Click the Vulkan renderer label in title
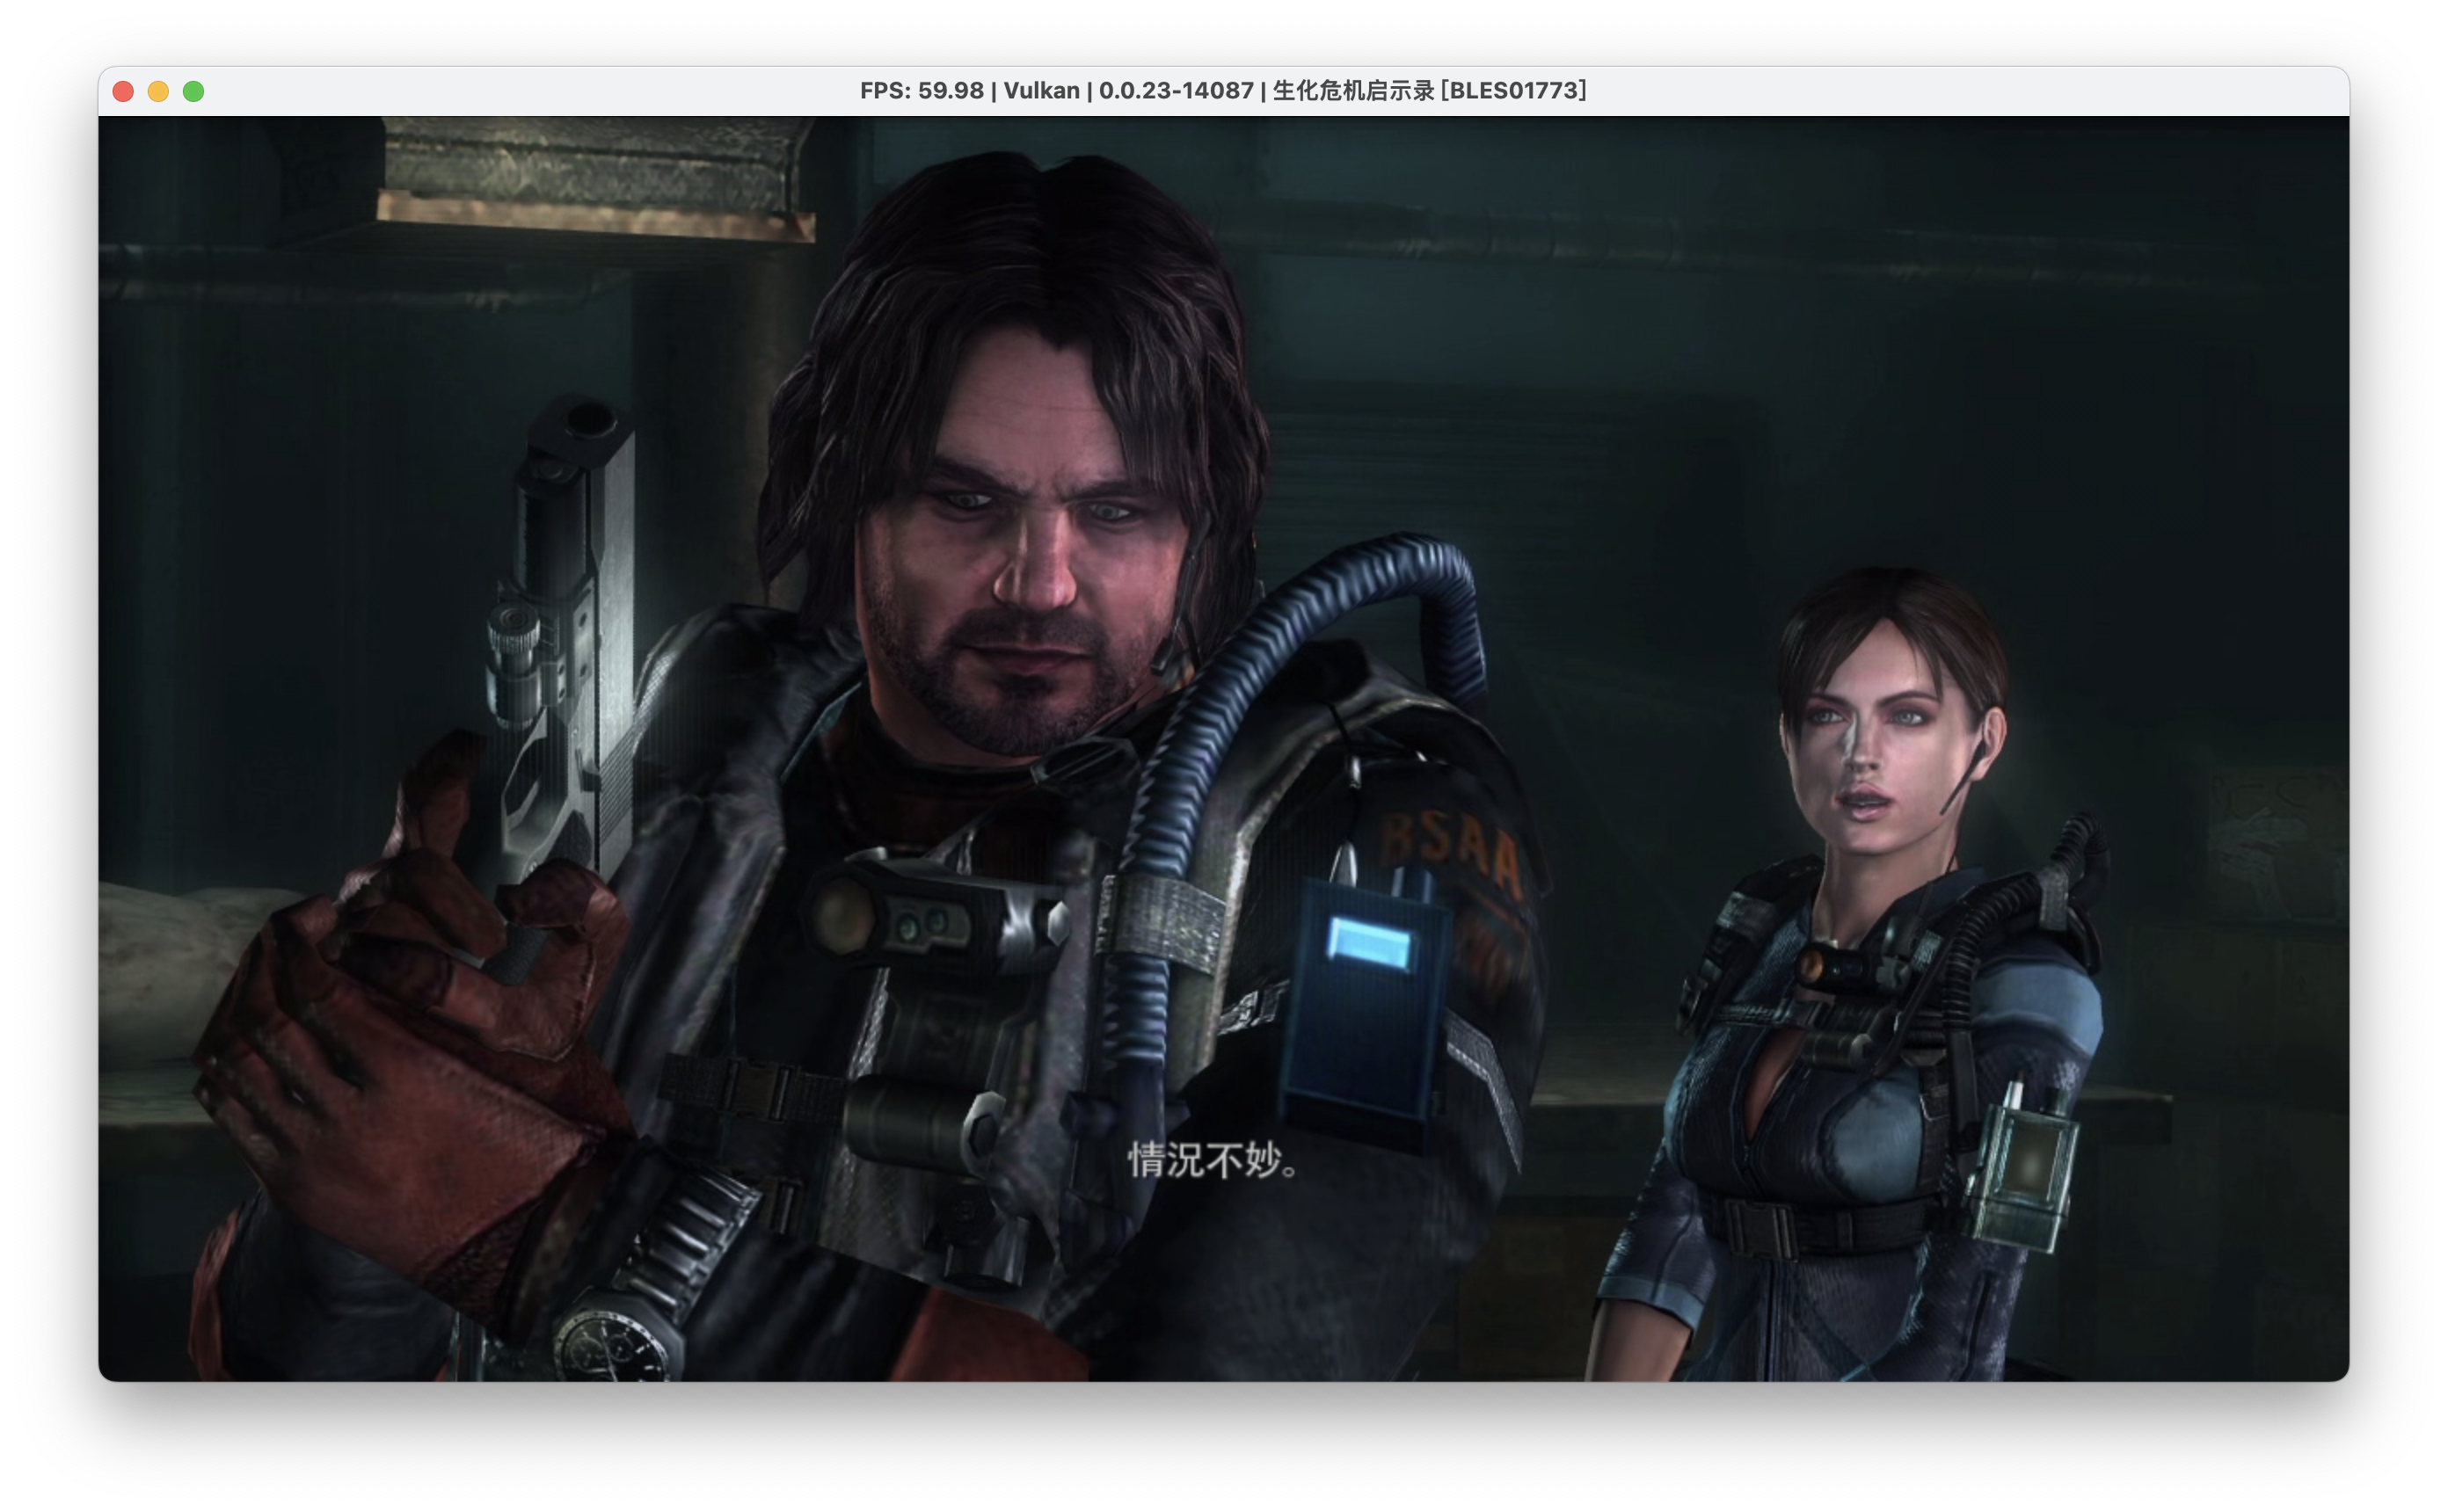The height and width of the screenshot is (1512, 2448). [1041, 91]
